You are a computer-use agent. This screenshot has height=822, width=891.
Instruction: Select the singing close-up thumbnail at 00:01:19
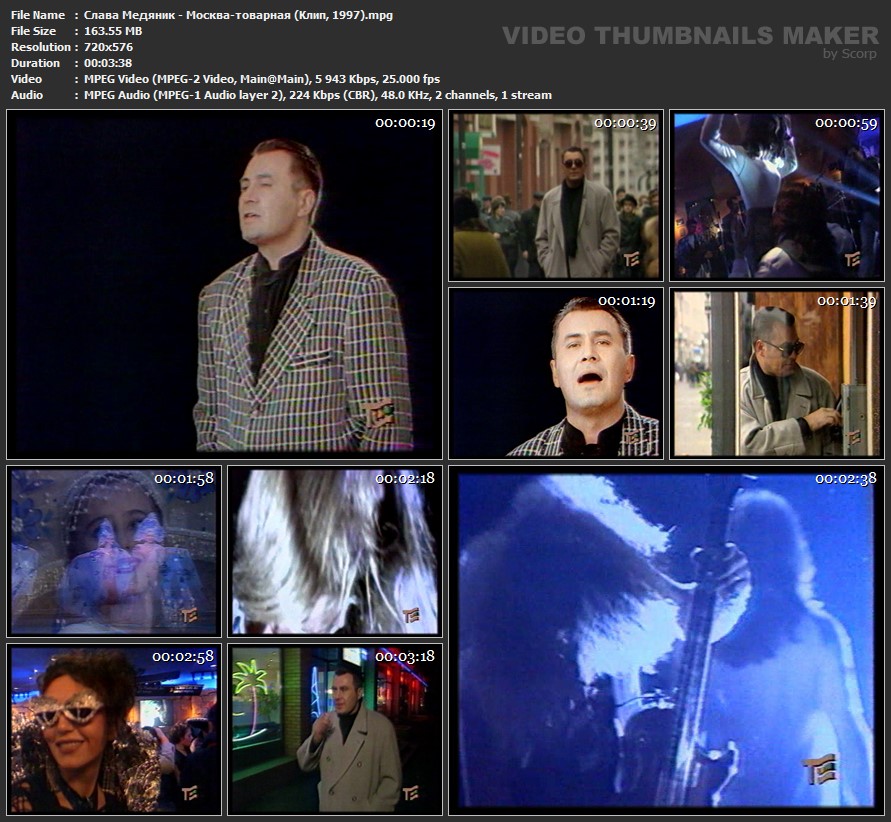coord(555,373)
